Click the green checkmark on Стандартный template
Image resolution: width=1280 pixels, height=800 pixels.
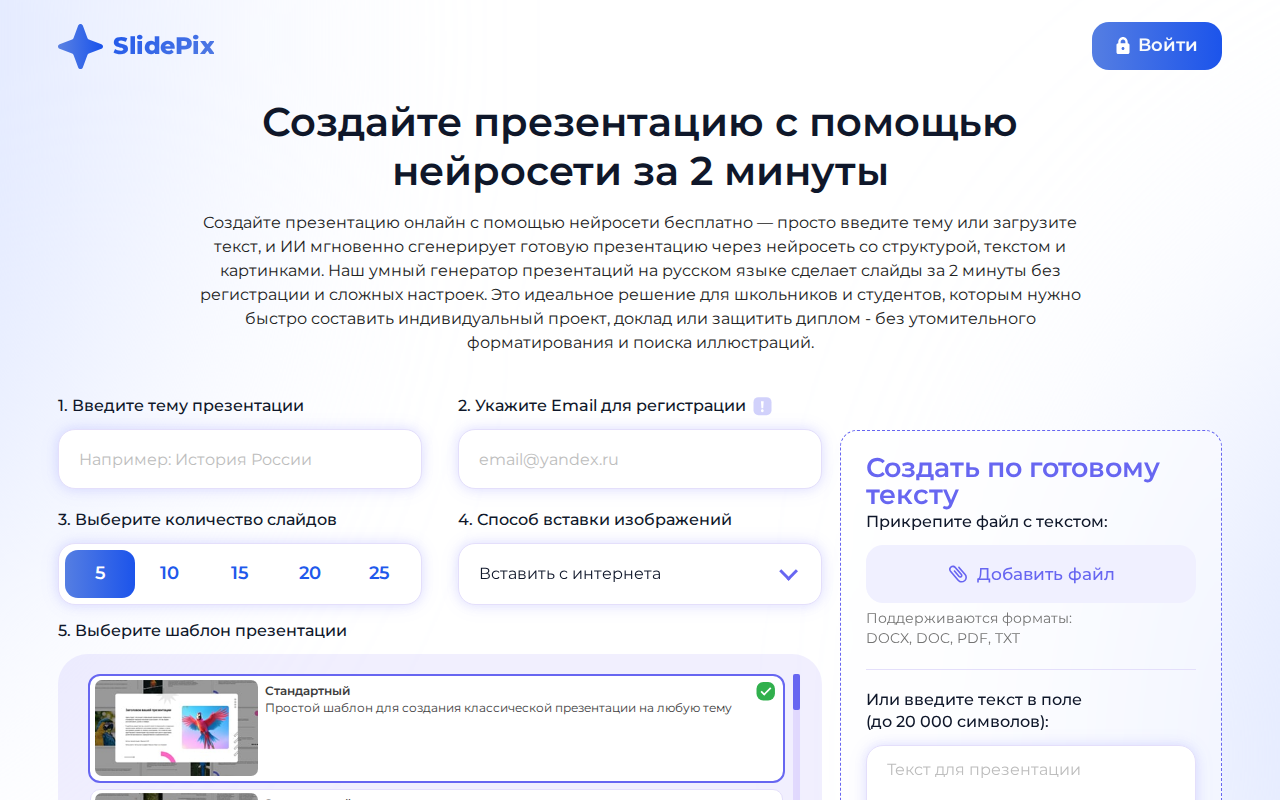point(765,690)
